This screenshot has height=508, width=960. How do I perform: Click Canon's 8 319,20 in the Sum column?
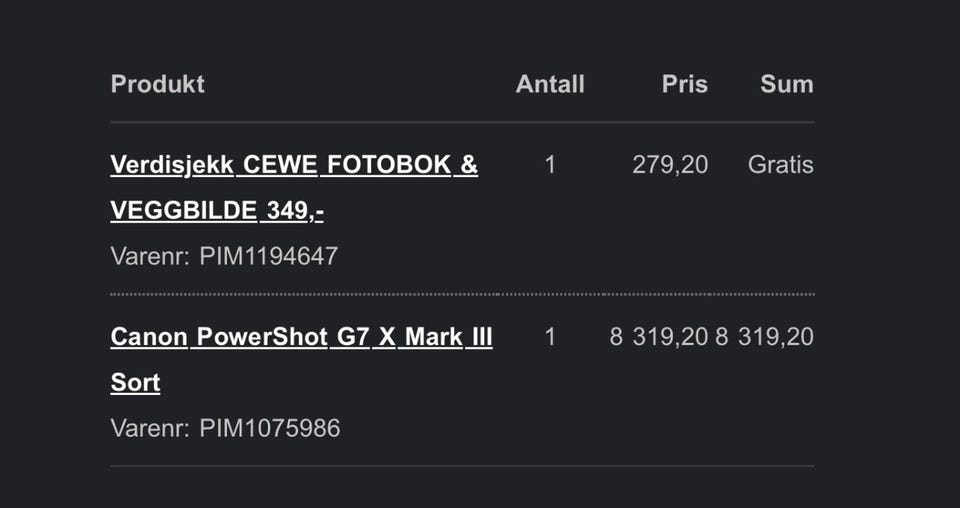pyautogui.click(x=764, y=337)
